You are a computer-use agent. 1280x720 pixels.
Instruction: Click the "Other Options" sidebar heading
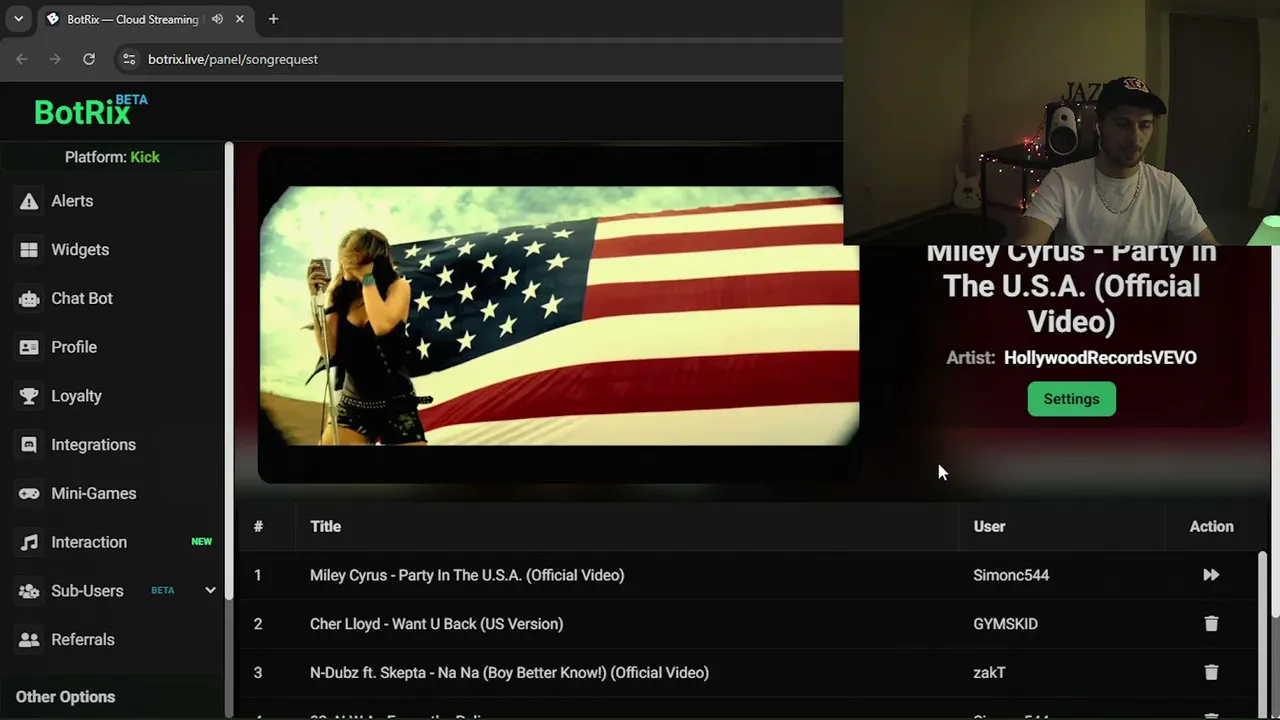(66, 697)
